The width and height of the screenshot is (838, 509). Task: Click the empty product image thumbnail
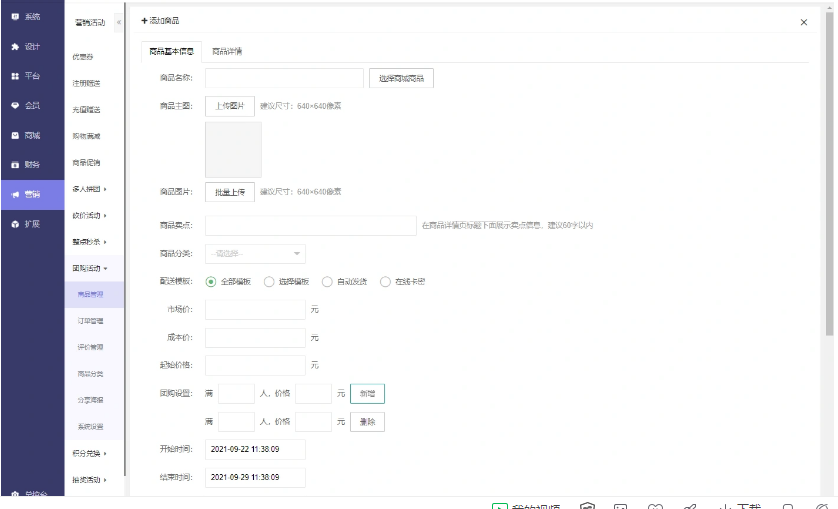(233, 150)
